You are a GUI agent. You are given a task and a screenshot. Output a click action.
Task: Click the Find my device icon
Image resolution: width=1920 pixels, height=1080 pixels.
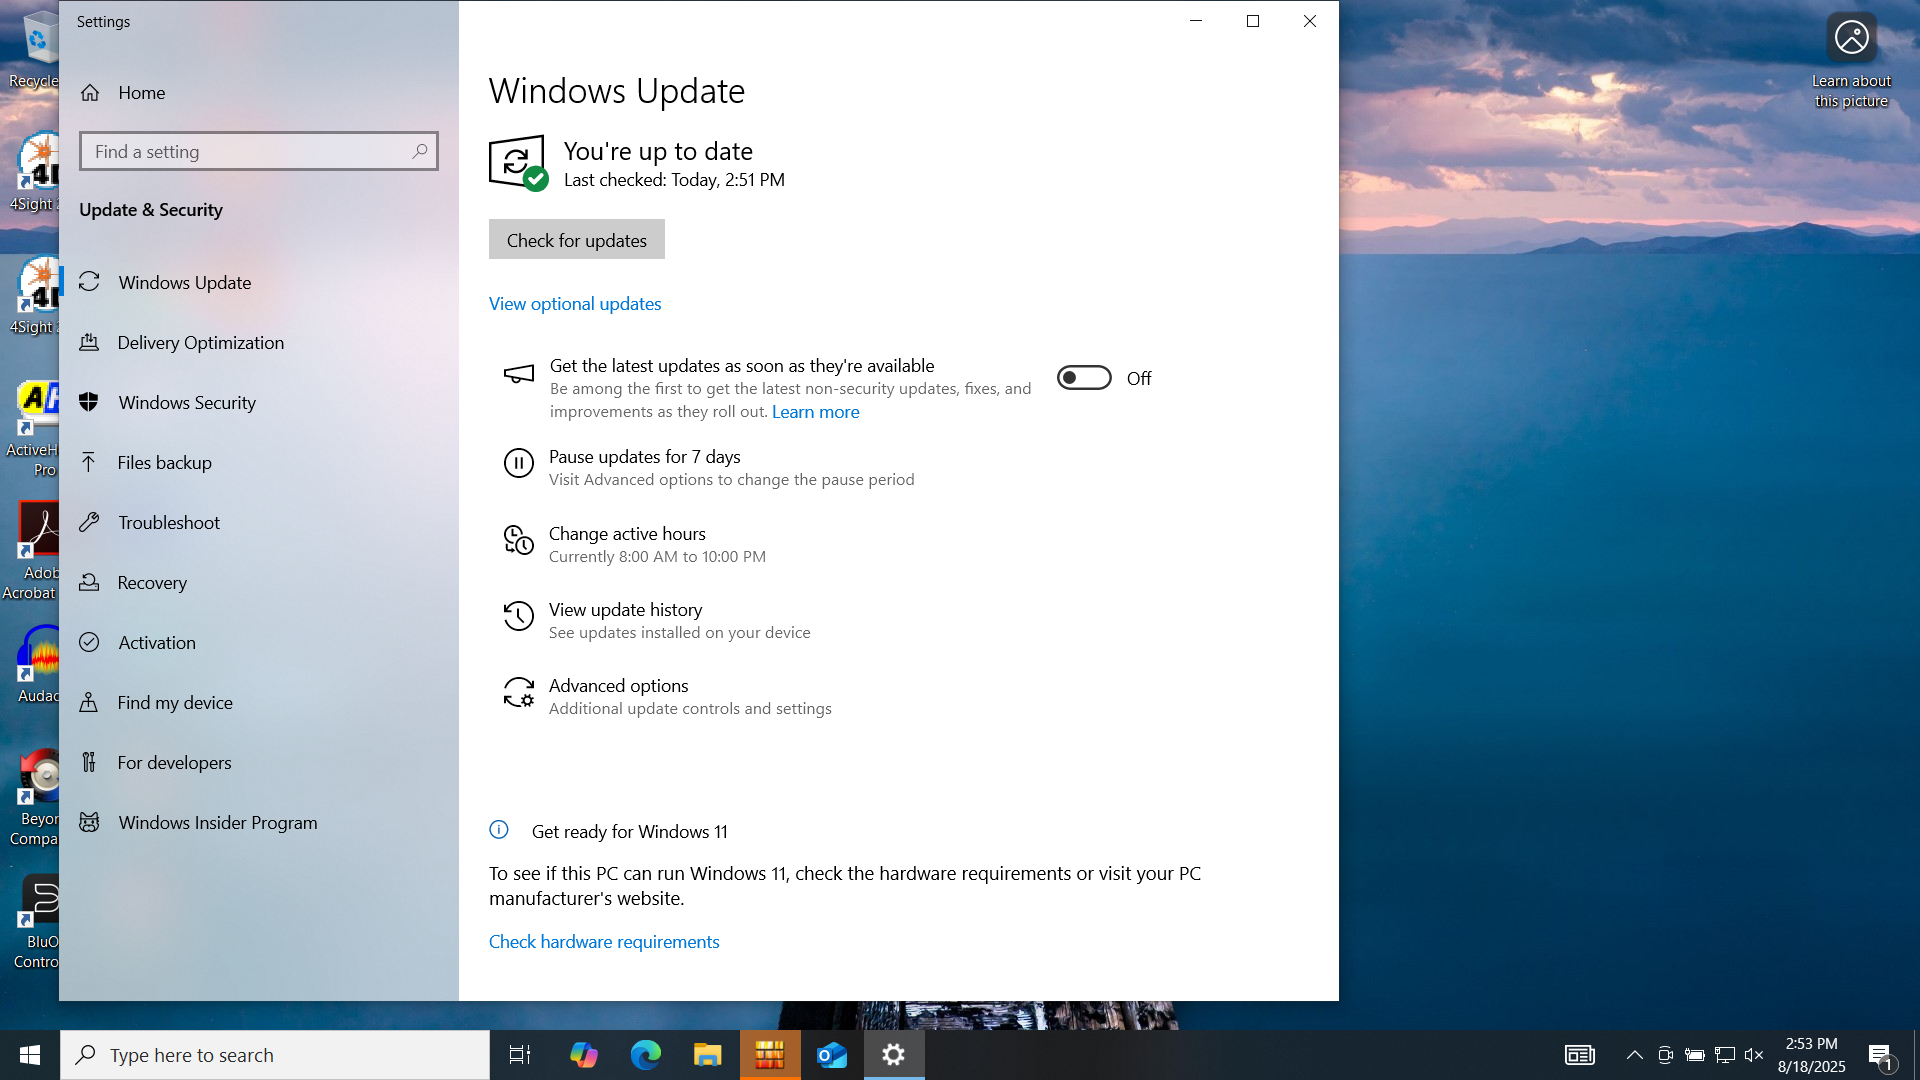(x=89, y=702)
